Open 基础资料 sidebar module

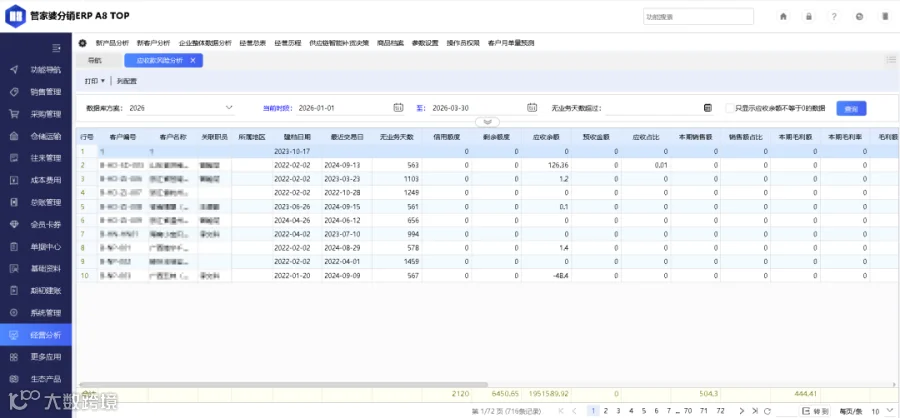(36, 269)
